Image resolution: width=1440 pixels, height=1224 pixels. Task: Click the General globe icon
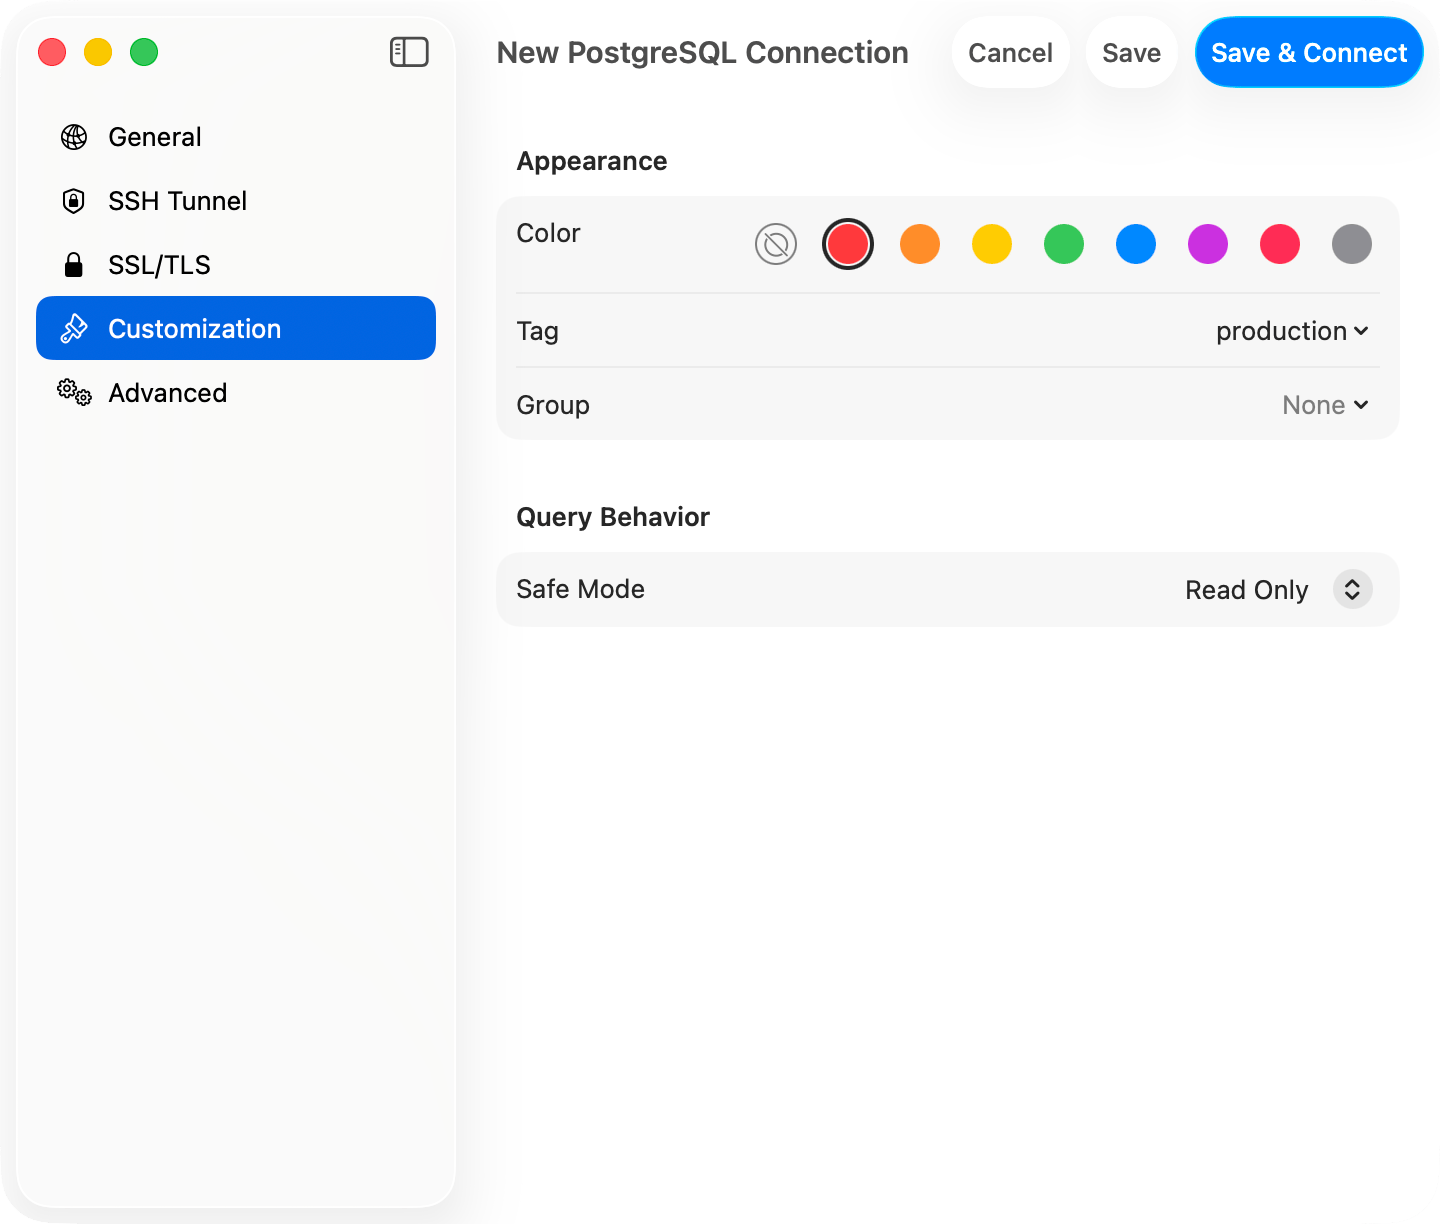point(74,137)
